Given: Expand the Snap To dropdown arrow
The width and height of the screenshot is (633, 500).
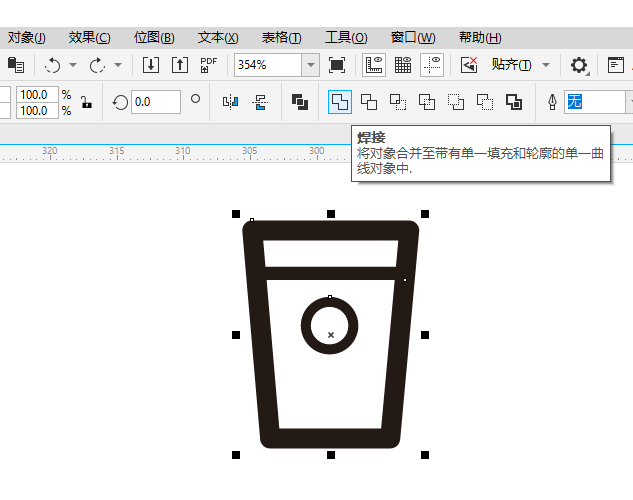Looking at the screenshot, I should (x=546, y=65).
